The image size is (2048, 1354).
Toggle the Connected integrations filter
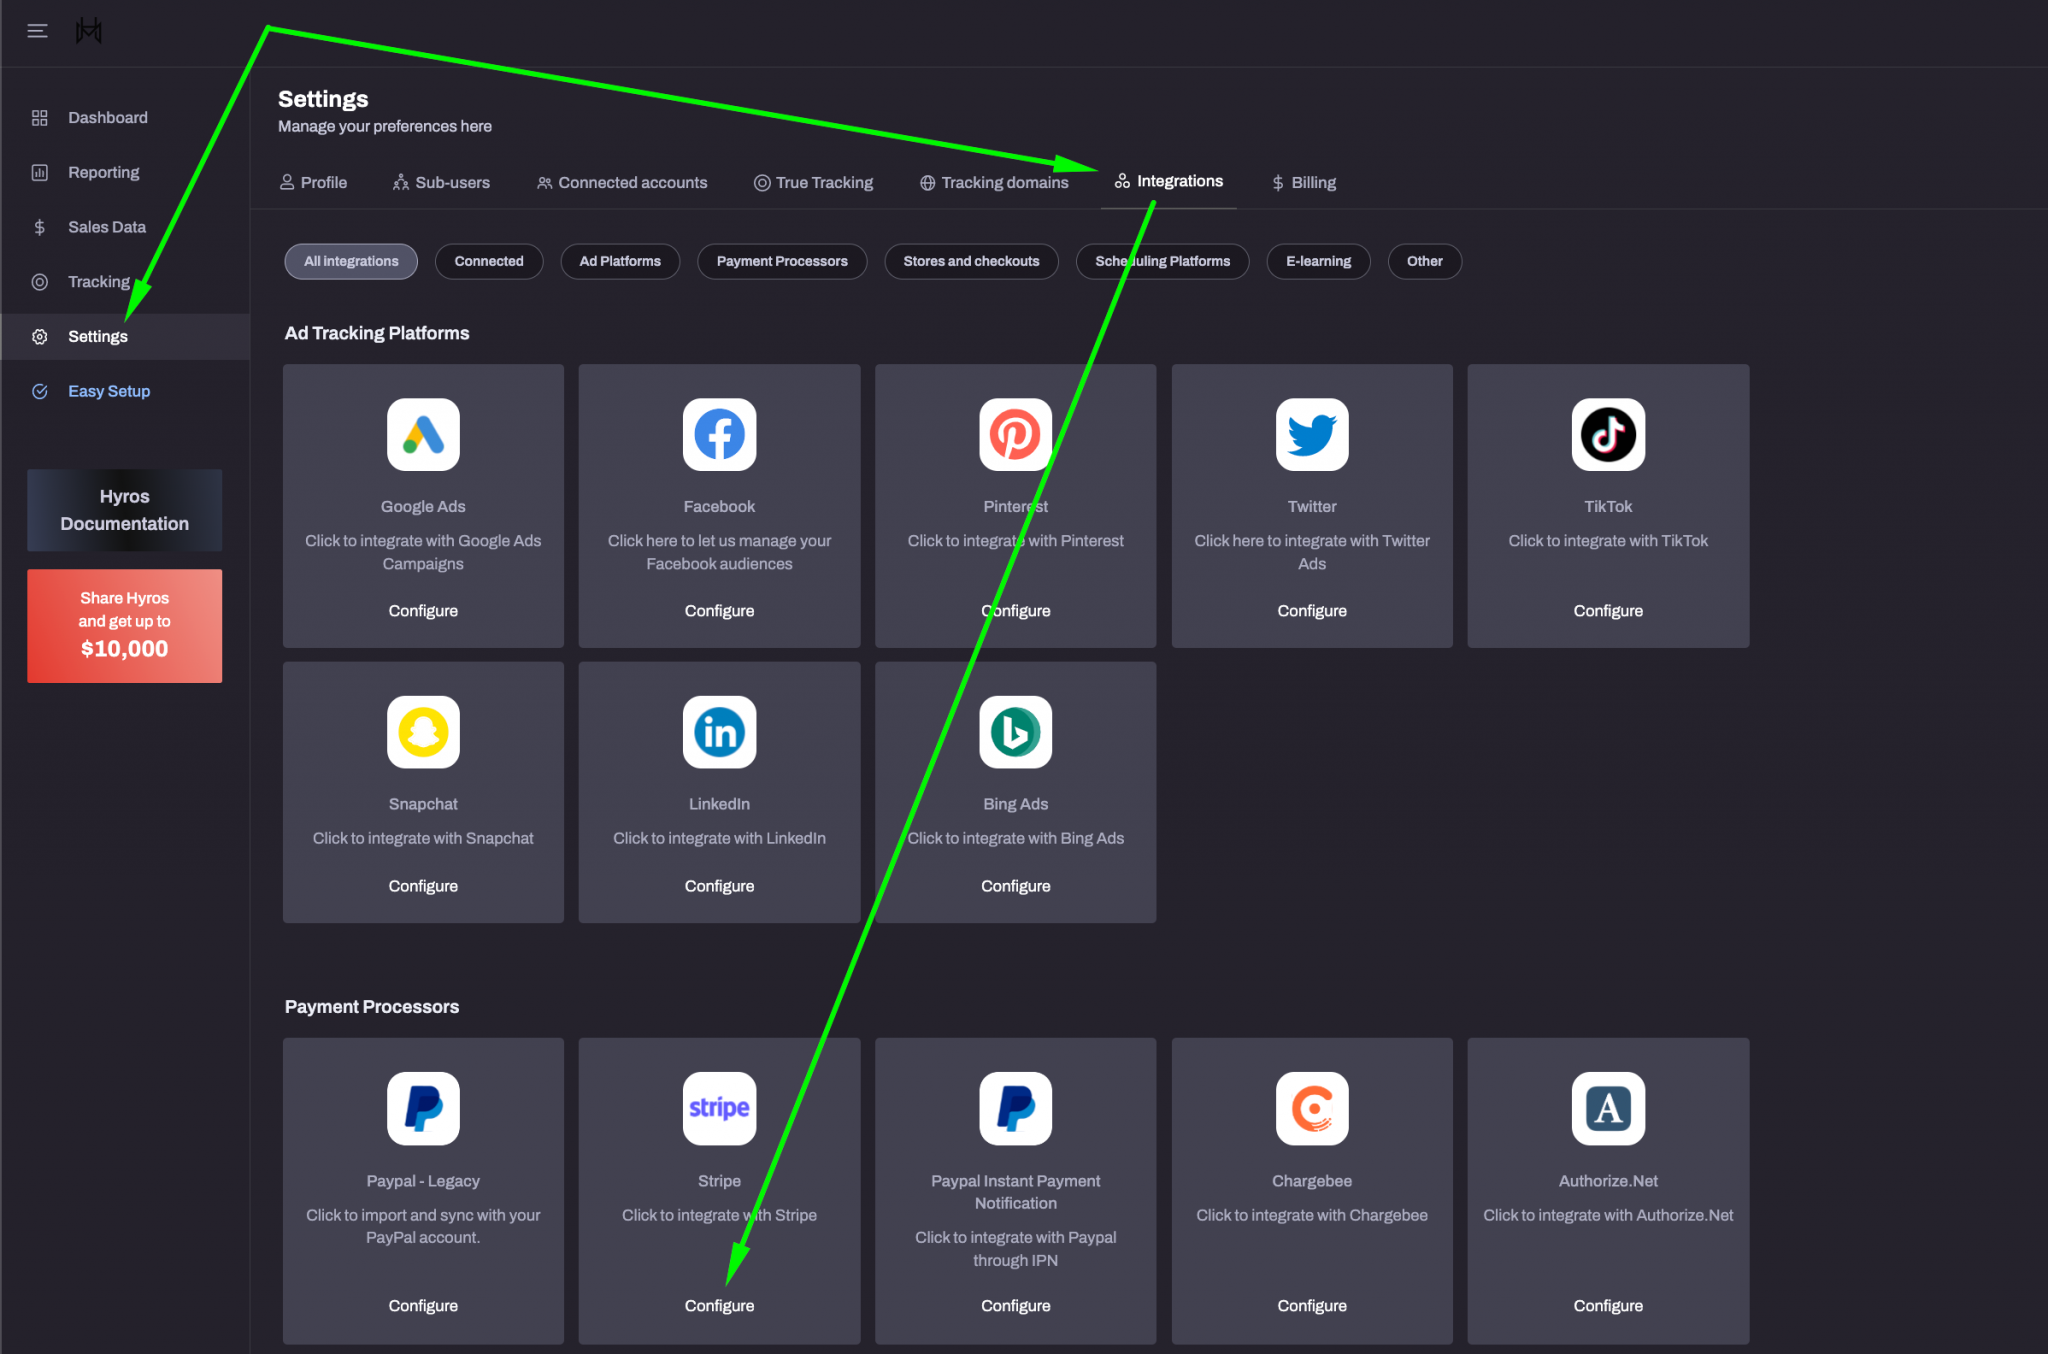click(x=489, y=261)
